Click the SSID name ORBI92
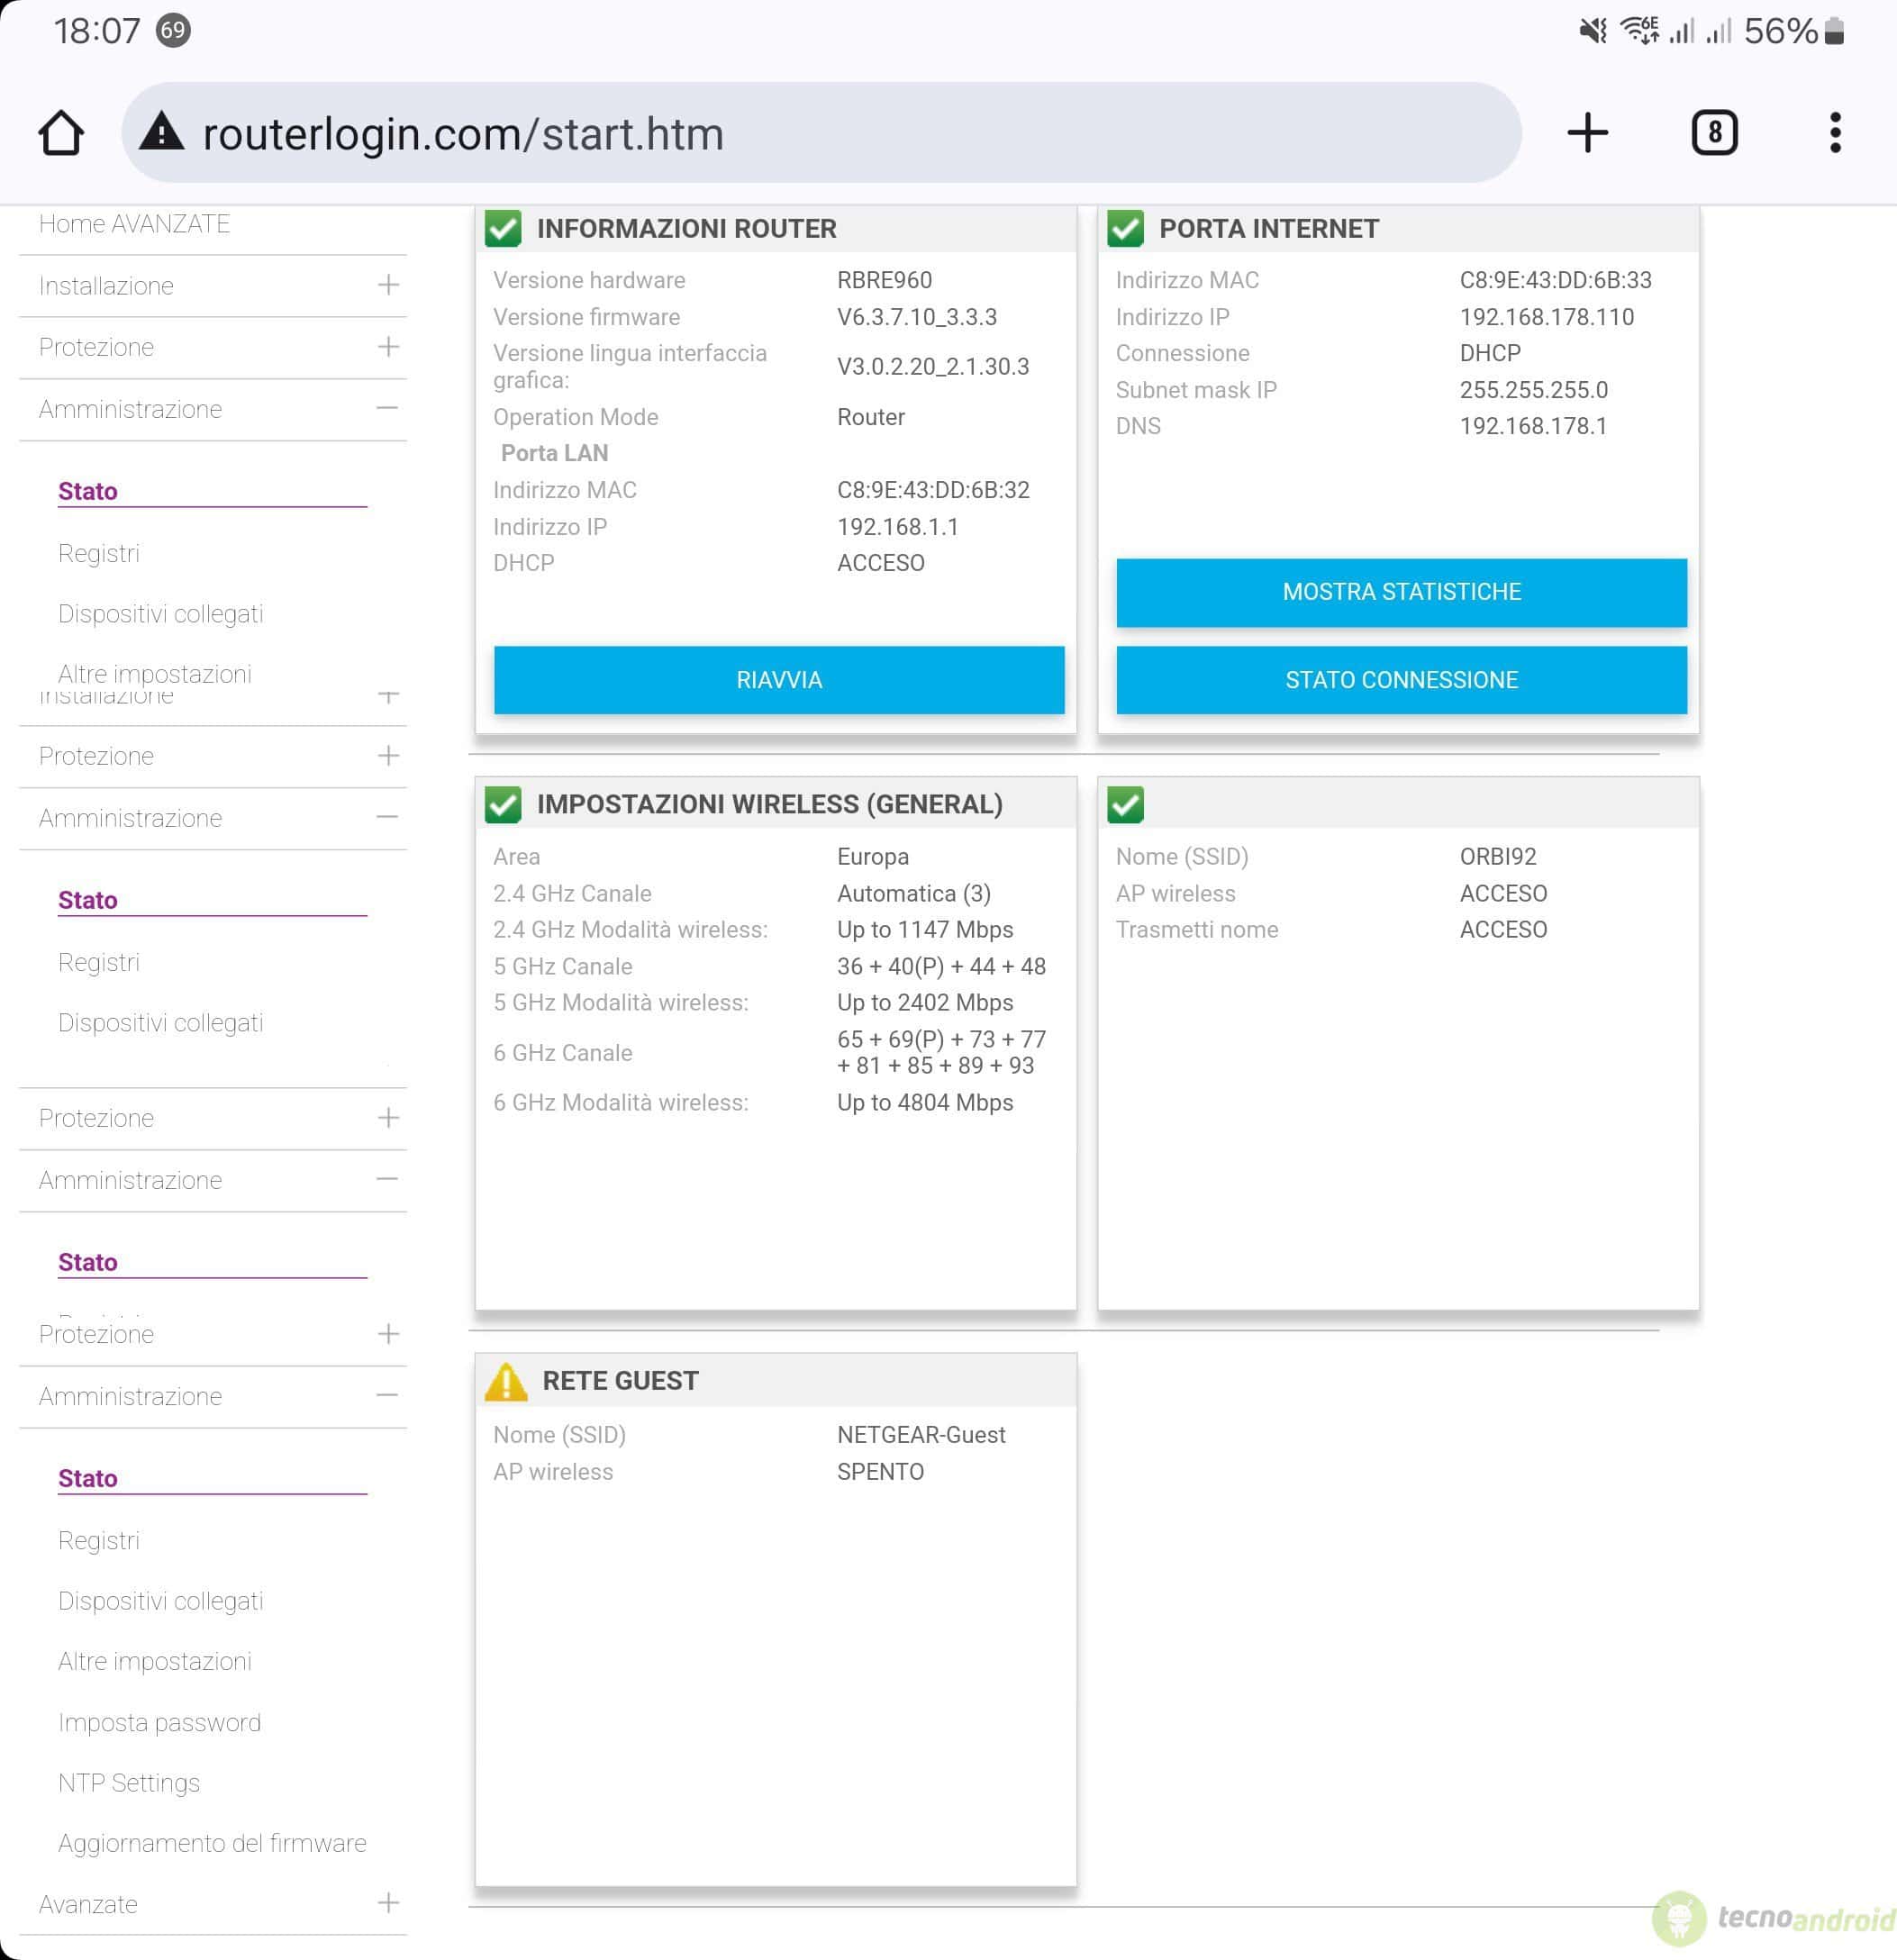The height and width of the screenshot is (1960, 1897). (1497, 857)
